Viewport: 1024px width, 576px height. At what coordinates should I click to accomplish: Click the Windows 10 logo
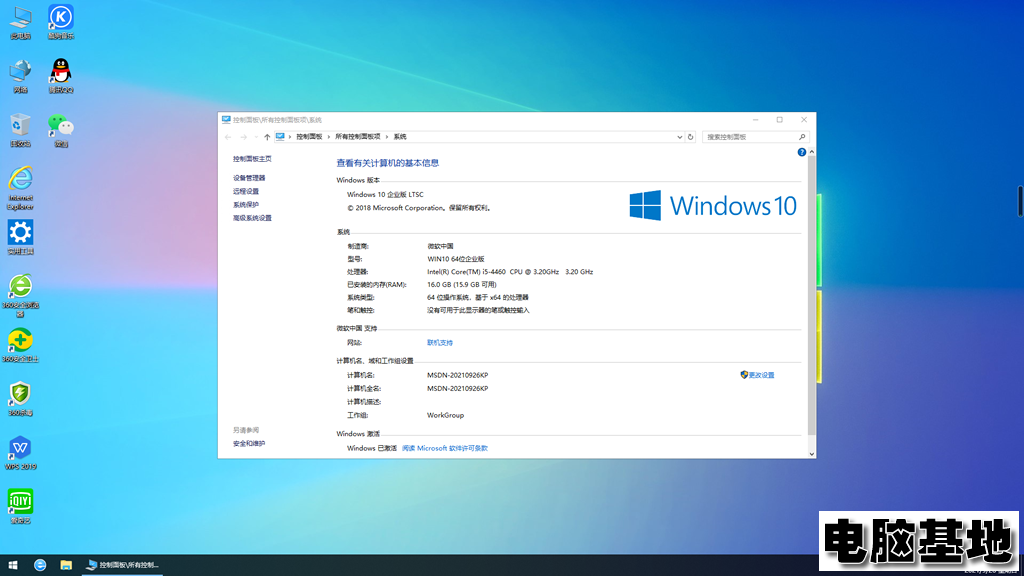tap(712, 206)
